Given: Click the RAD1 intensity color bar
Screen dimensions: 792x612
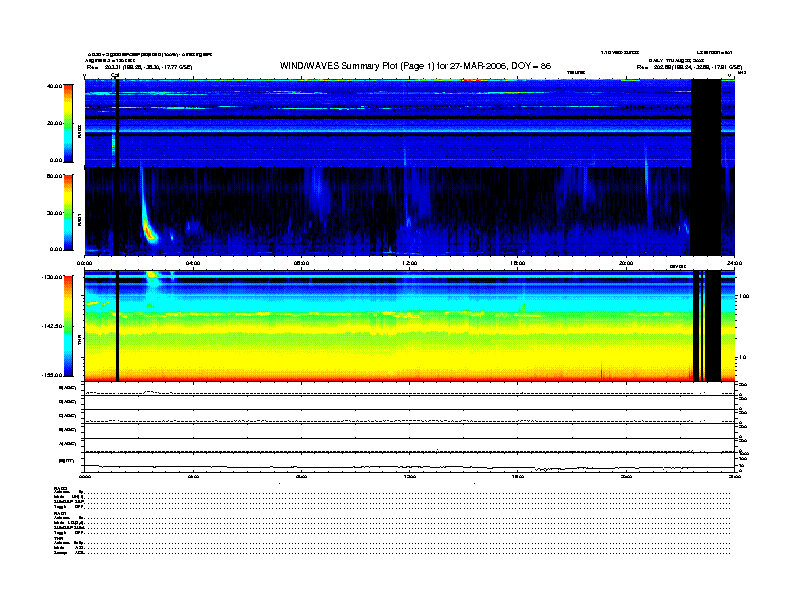Looking at the screenshot, I should pyautogui.click(x=68, y=212).
